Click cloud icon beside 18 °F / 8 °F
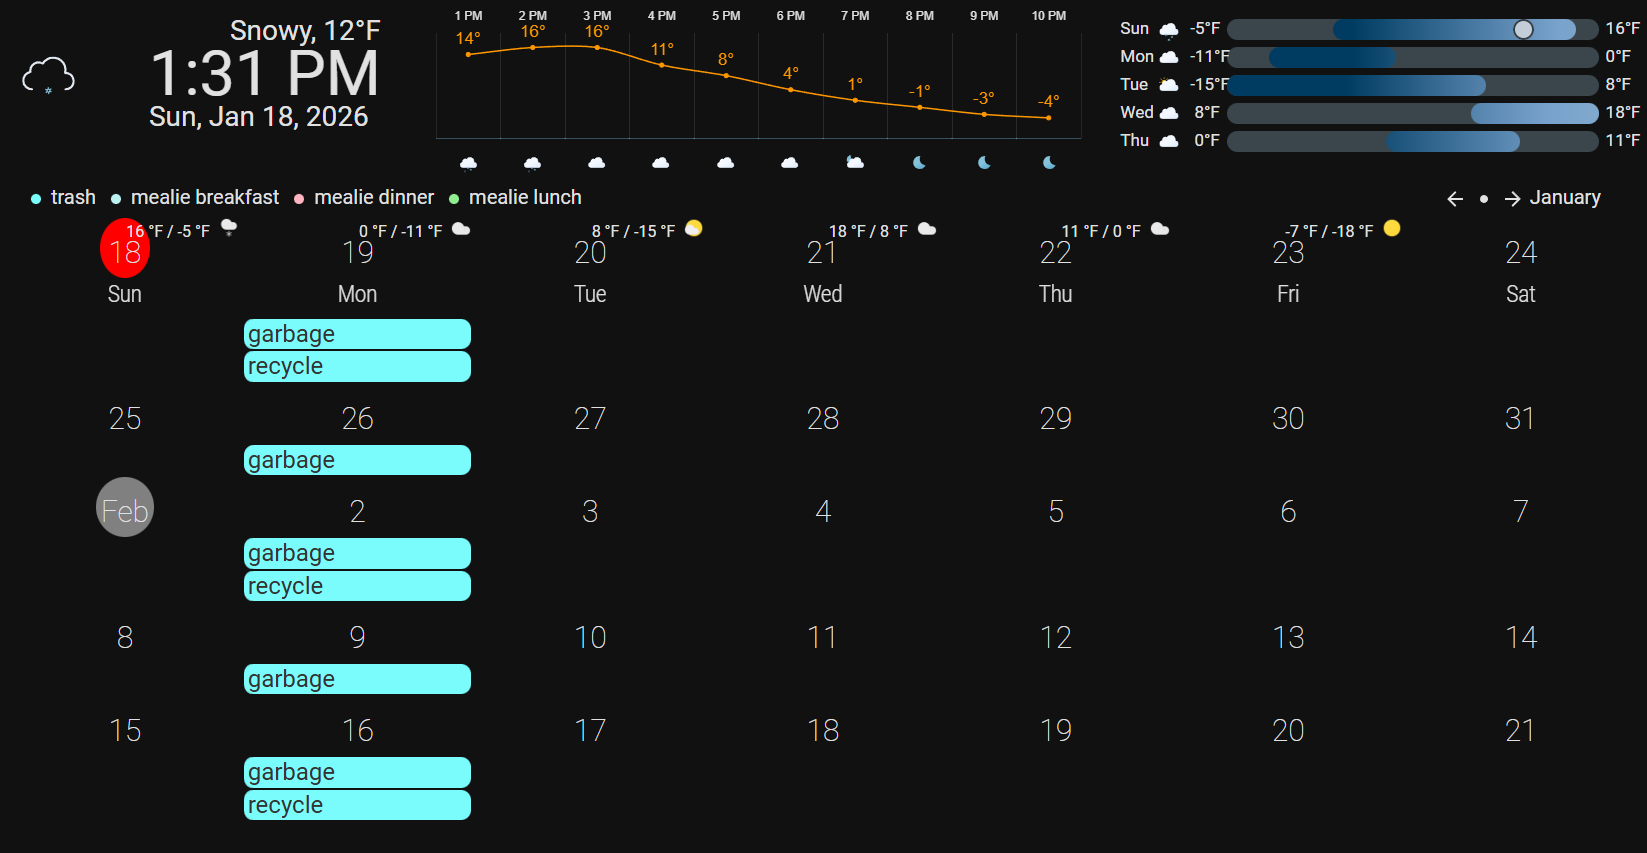Image resolution: width=1647 pixels, height=853 pixels. [x=927, y=229]
